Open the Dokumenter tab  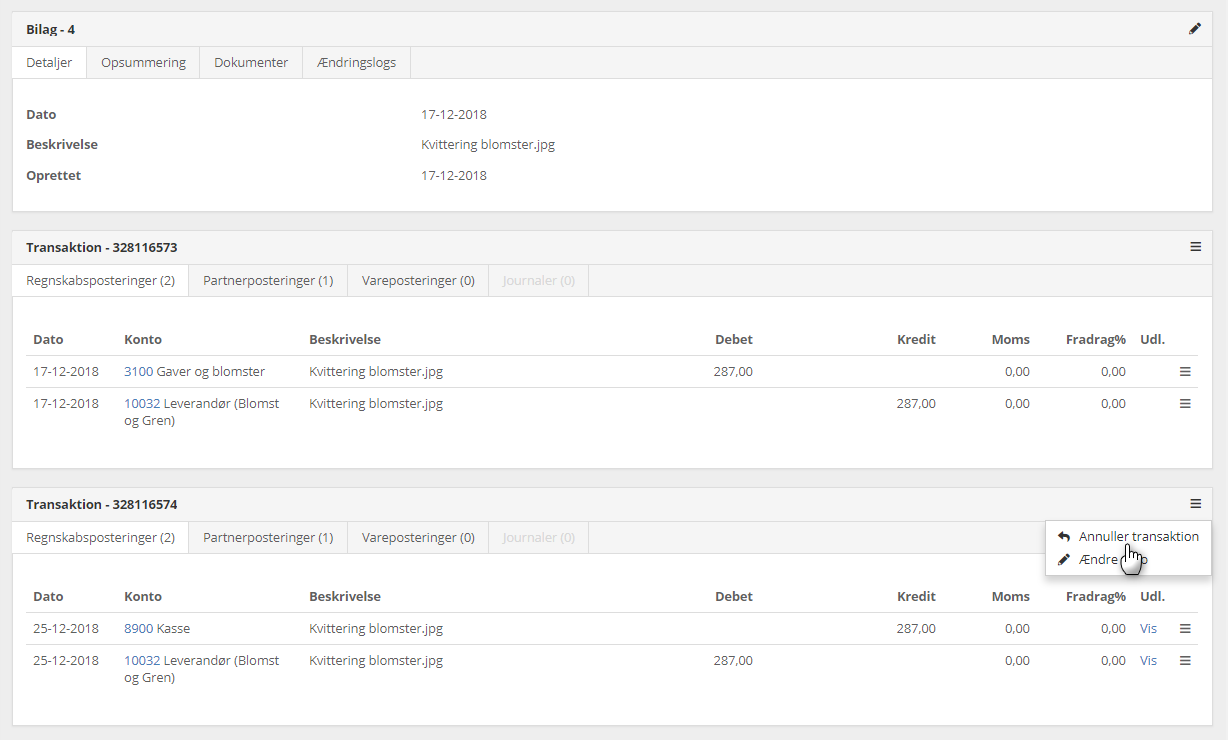click(251, 62)
